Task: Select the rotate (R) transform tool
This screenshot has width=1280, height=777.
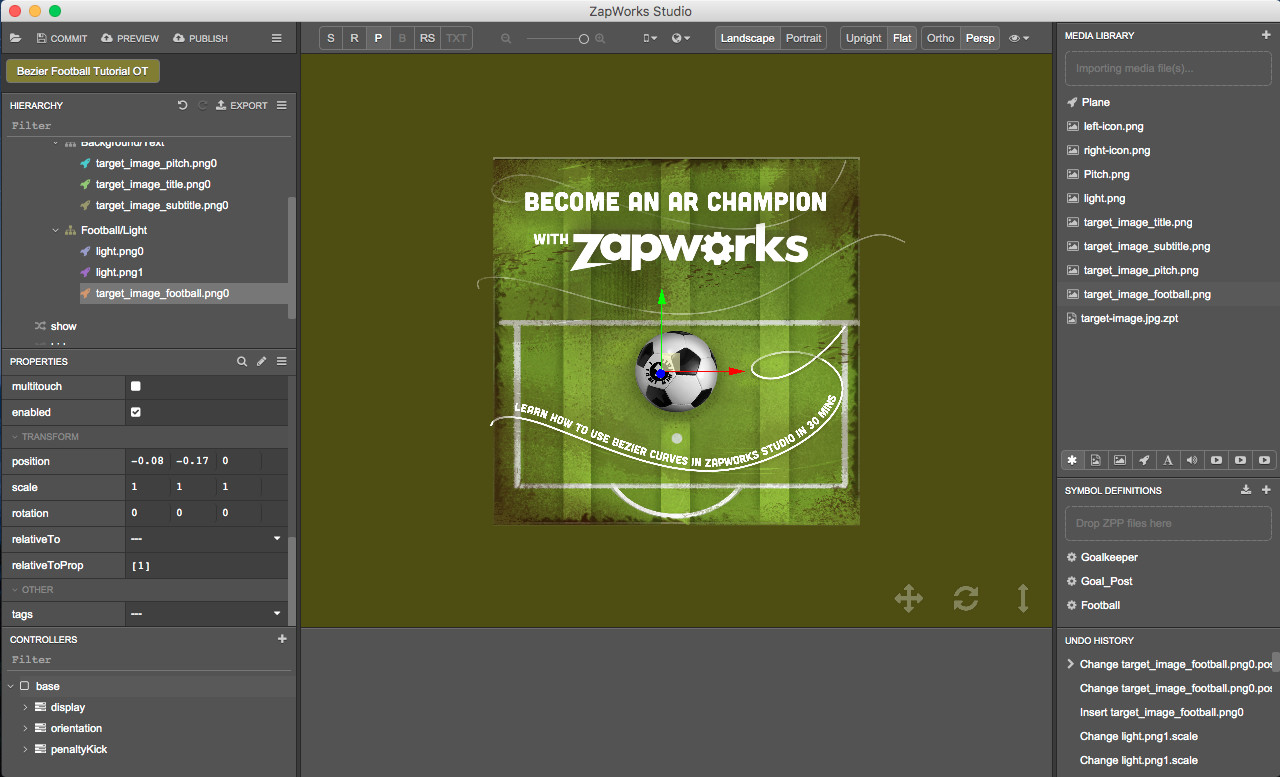Action: pyautogui.click(x=354, y=37)
